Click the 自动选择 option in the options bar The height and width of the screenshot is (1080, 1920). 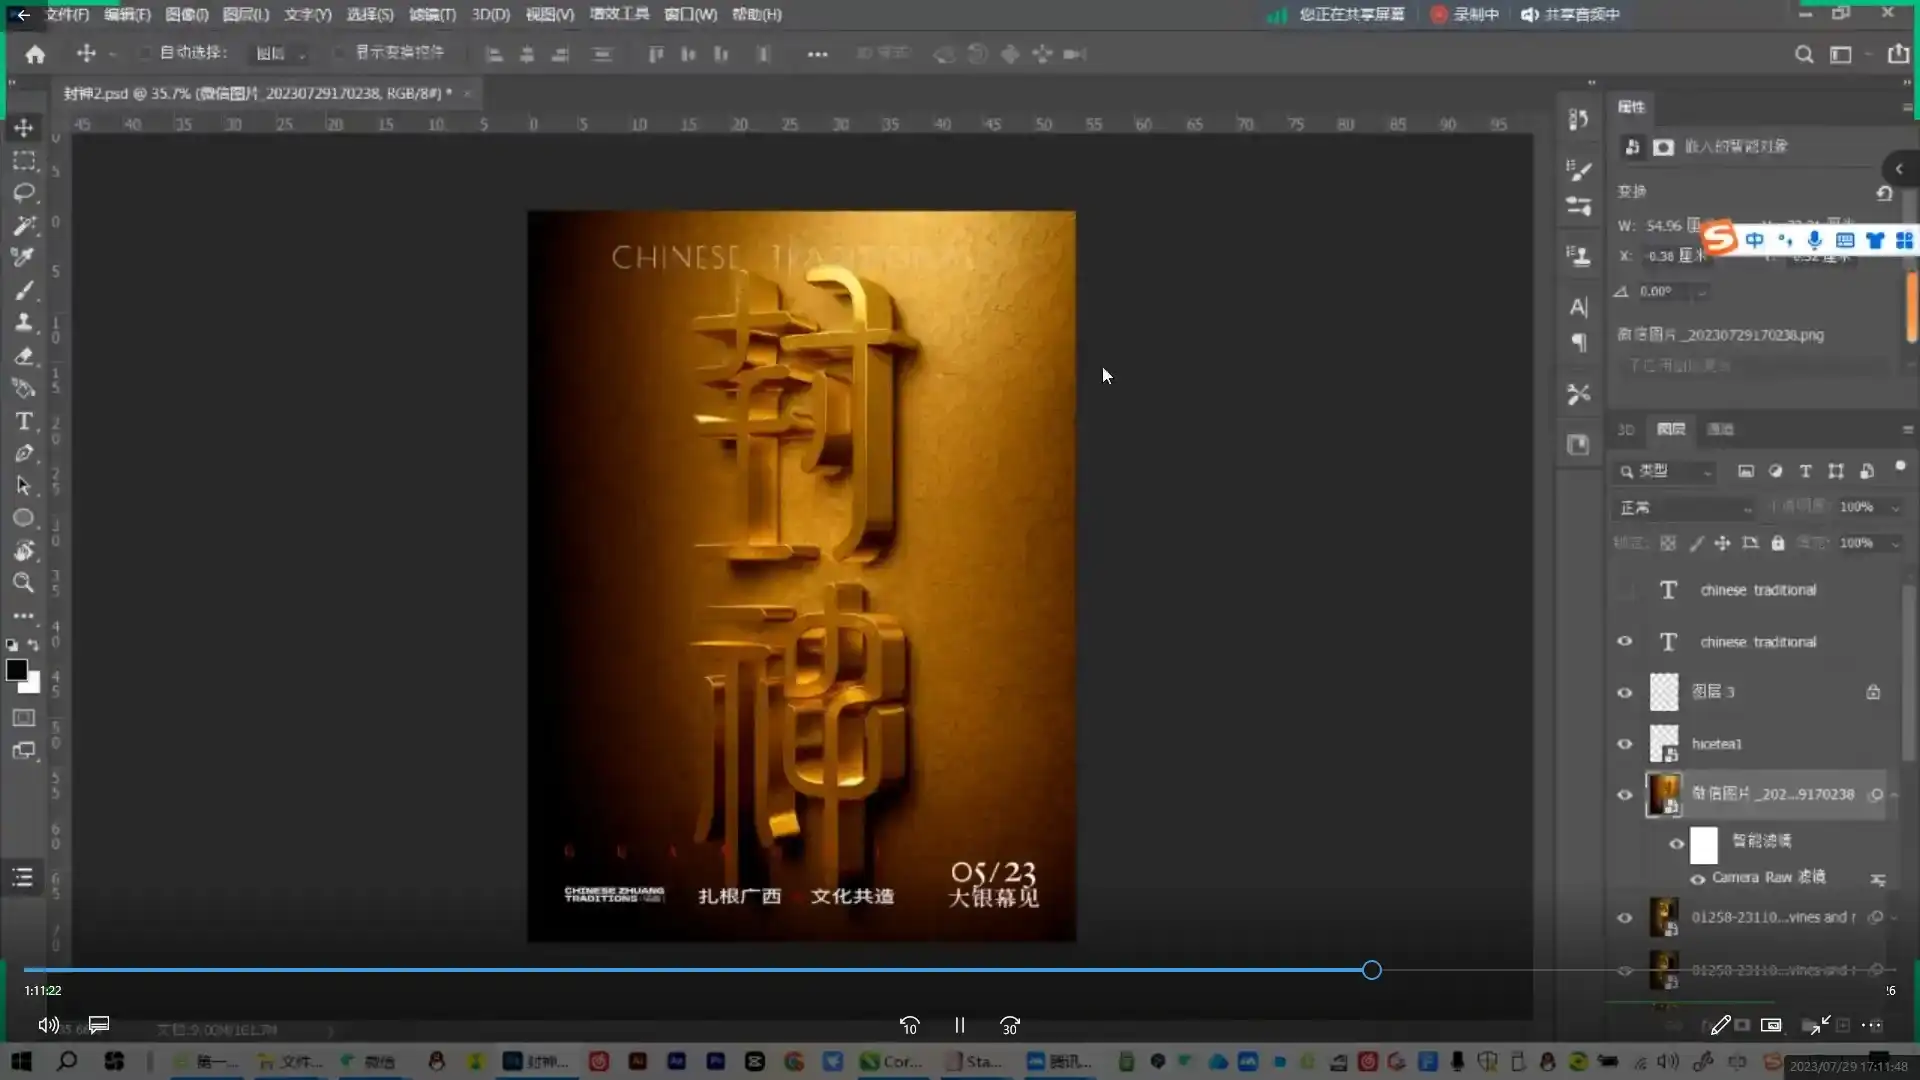click(145, 52)
